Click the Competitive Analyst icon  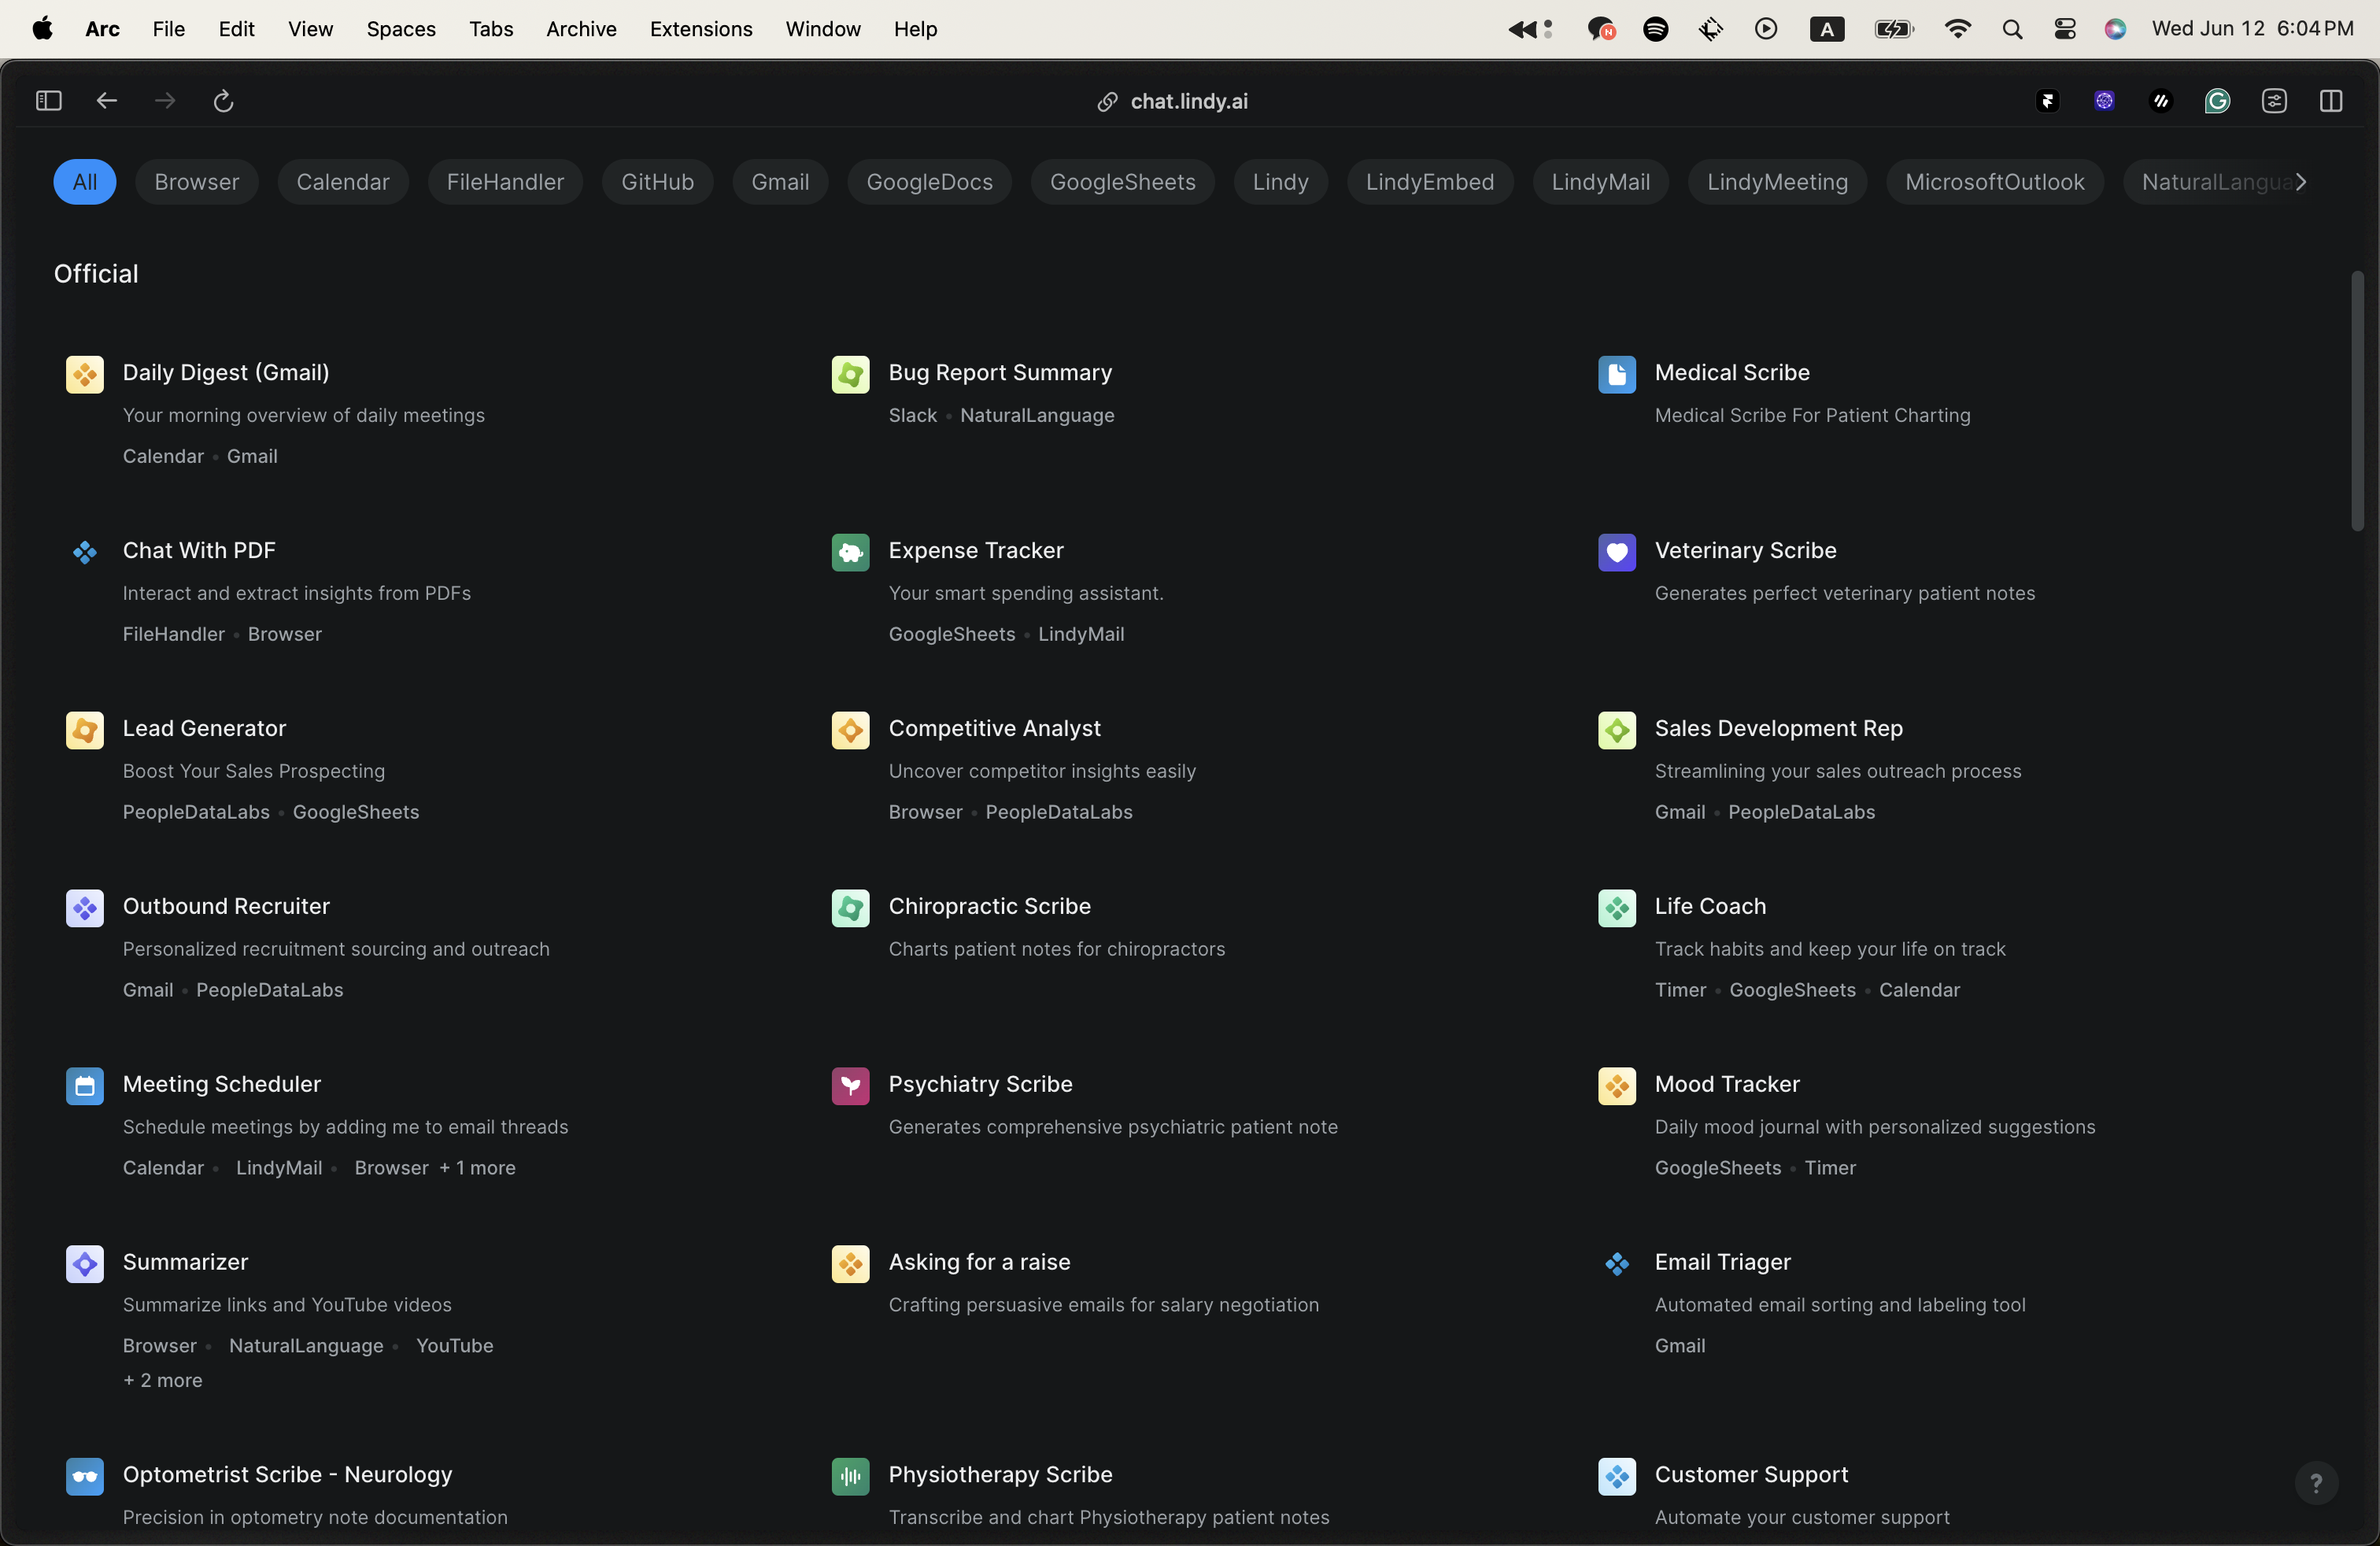pyautogui.click(x=850, y=731)
